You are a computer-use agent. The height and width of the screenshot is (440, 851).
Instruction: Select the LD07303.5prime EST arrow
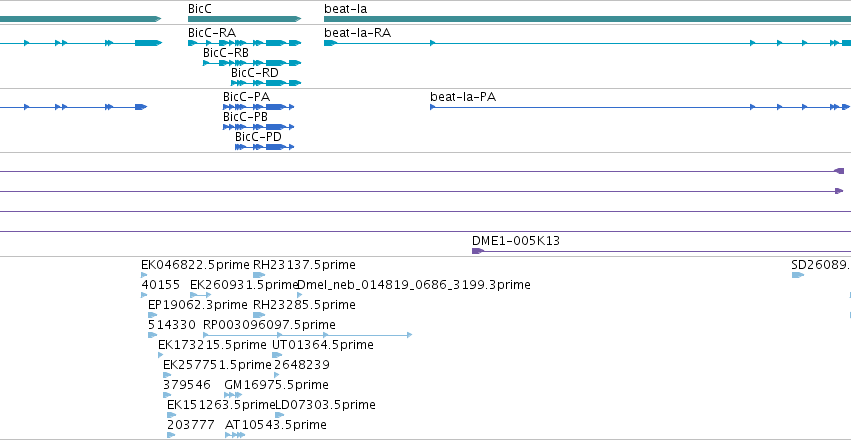(x=280, y=415)
